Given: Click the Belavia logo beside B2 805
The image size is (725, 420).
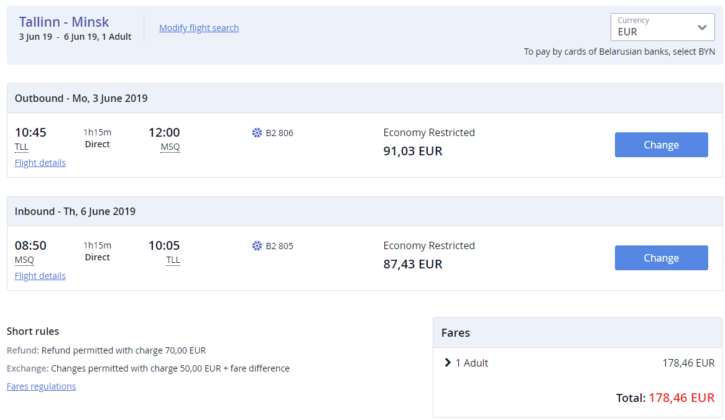Looking at the screenshot, I should coord(257,246).
